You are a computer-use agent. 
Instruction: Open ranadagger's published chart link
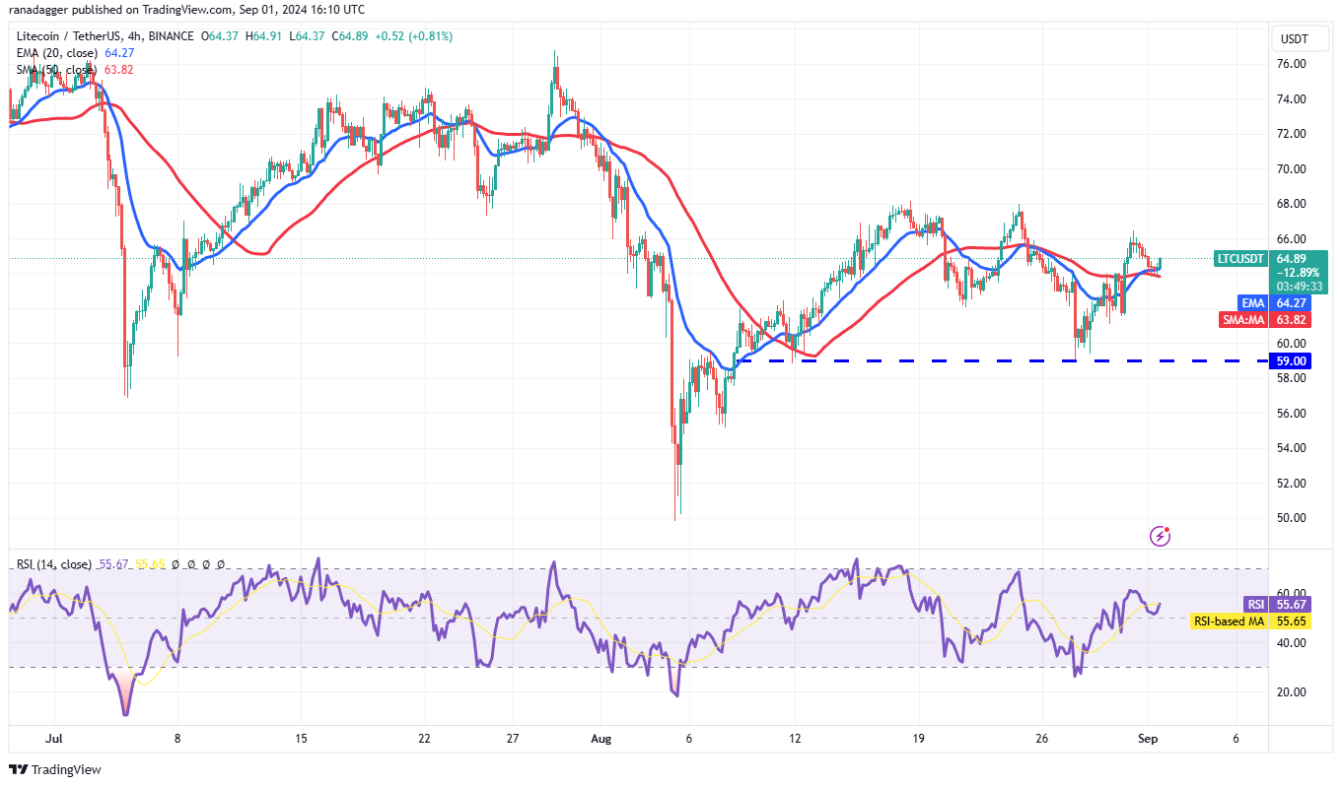[x=40, y=9]
